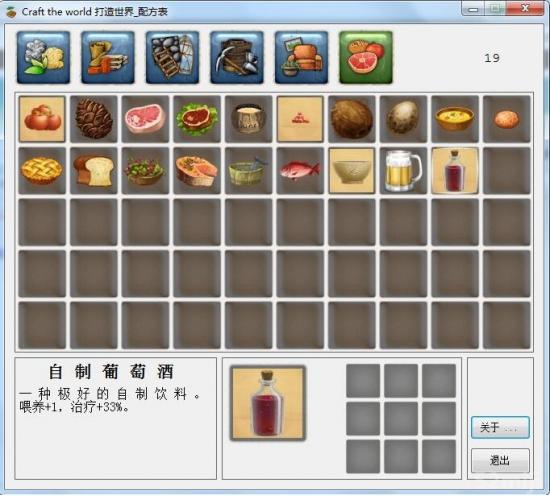Select the beer mug item
550x496 pixels.
[x=403, y=171]
